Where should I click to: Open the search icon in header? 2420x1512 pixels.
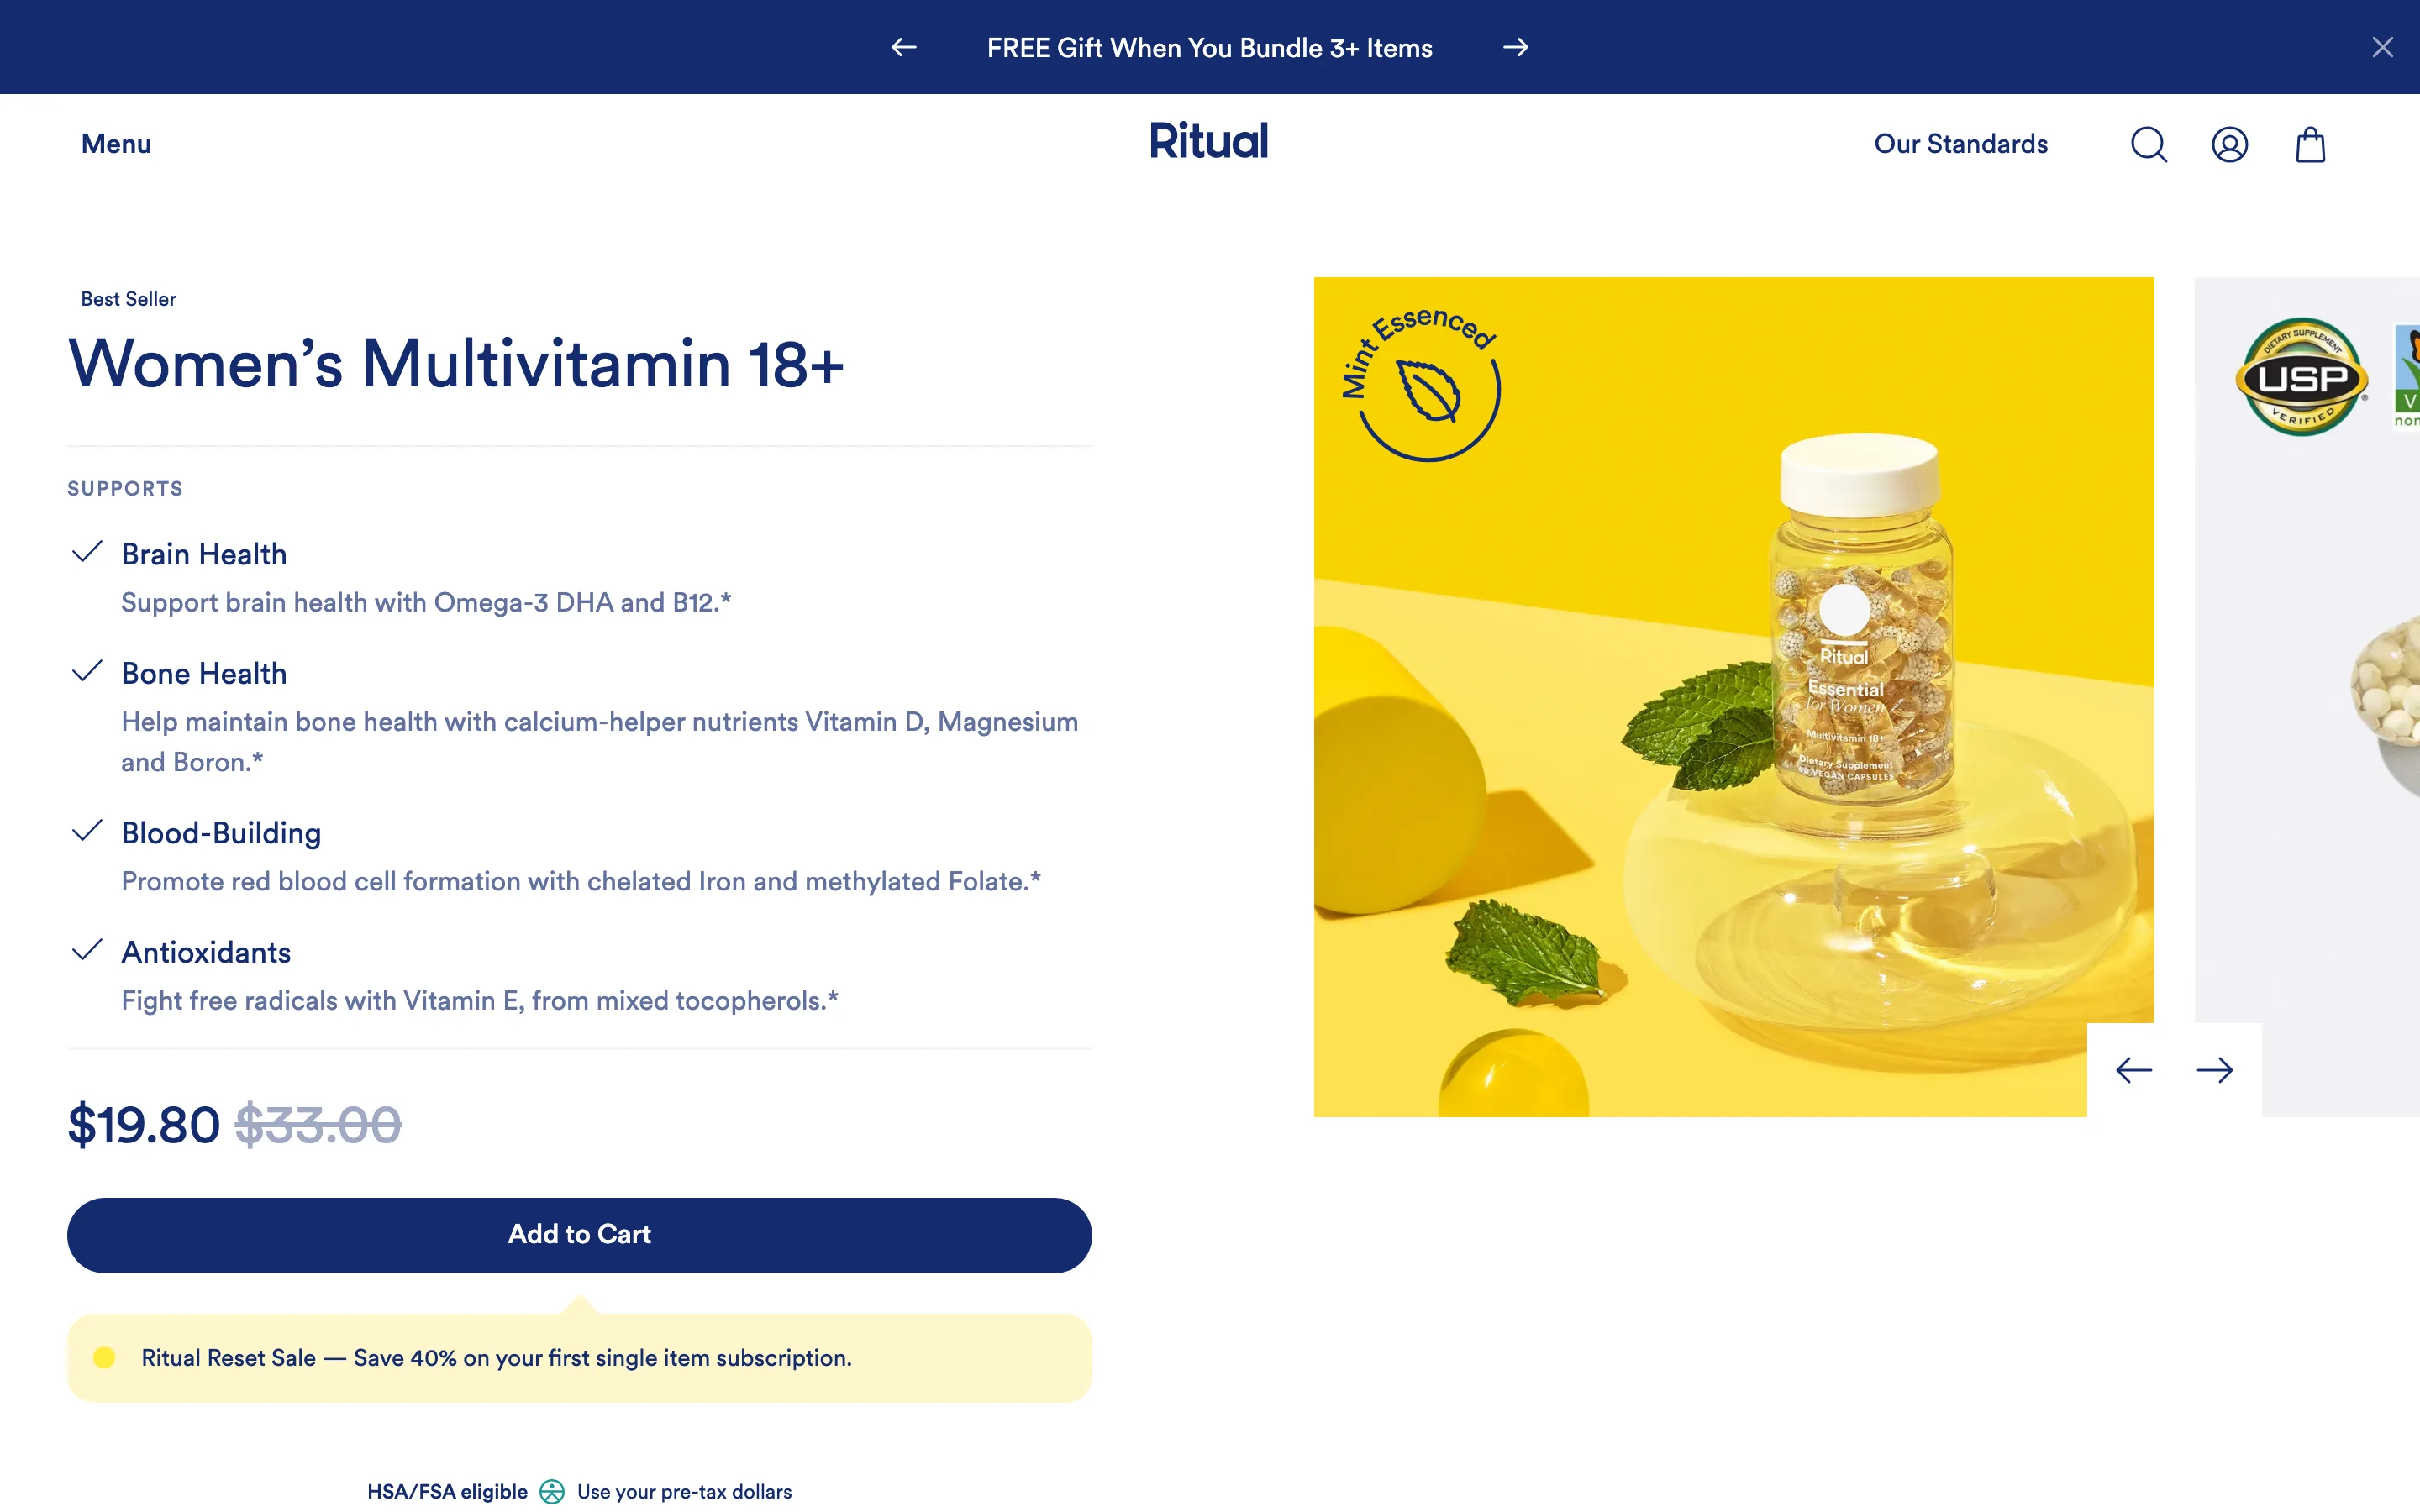pyautogui.click(x=2148, y=144)
